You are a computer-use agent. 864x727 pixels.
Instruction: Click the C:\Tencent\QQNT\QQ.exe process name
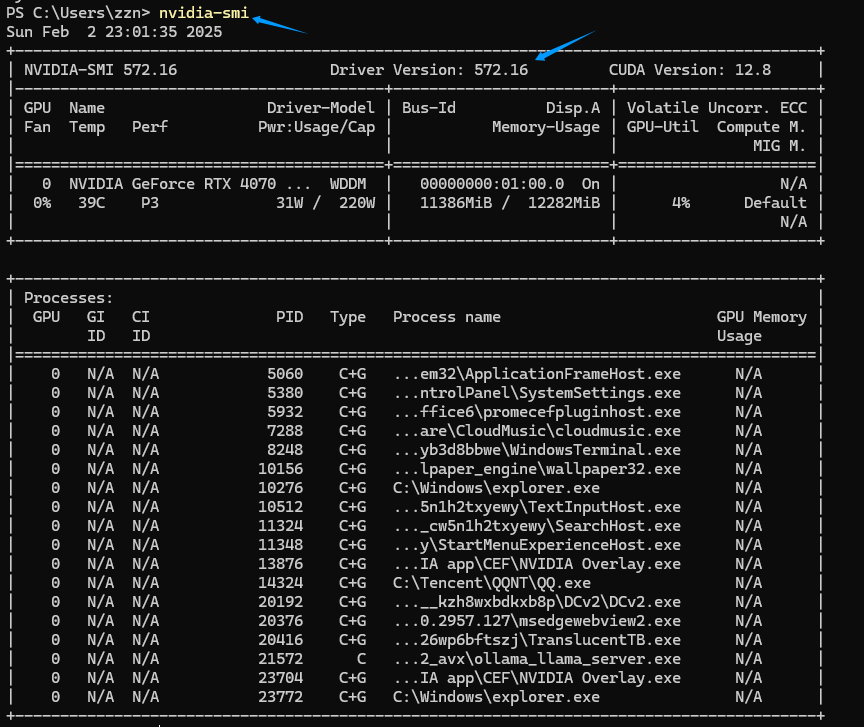[492, 583]
